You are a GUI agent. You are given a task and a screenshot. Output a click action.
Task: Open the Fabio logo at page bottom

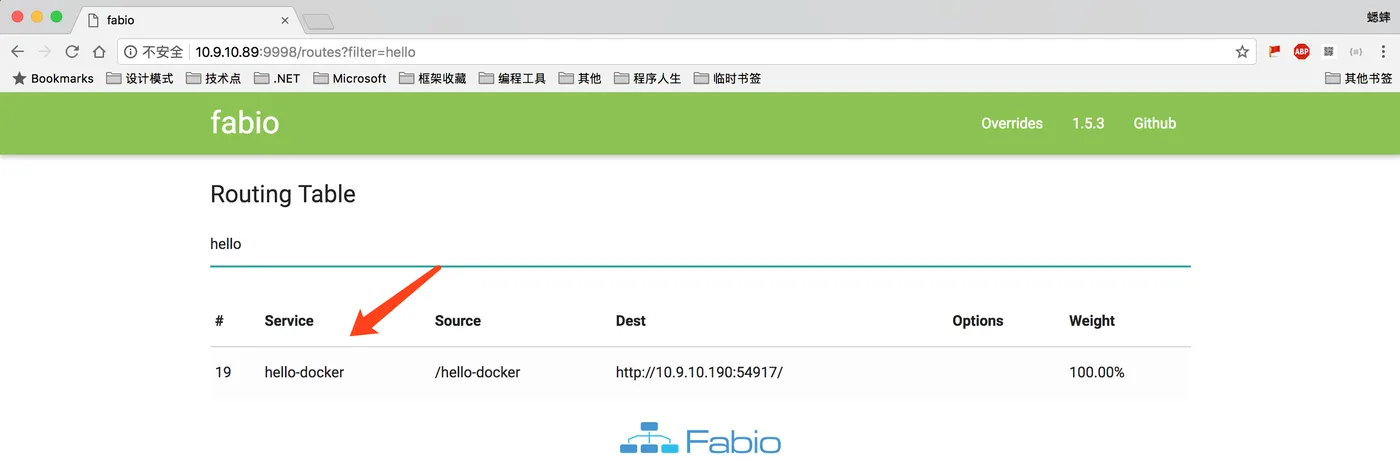(x=700, y=441)
